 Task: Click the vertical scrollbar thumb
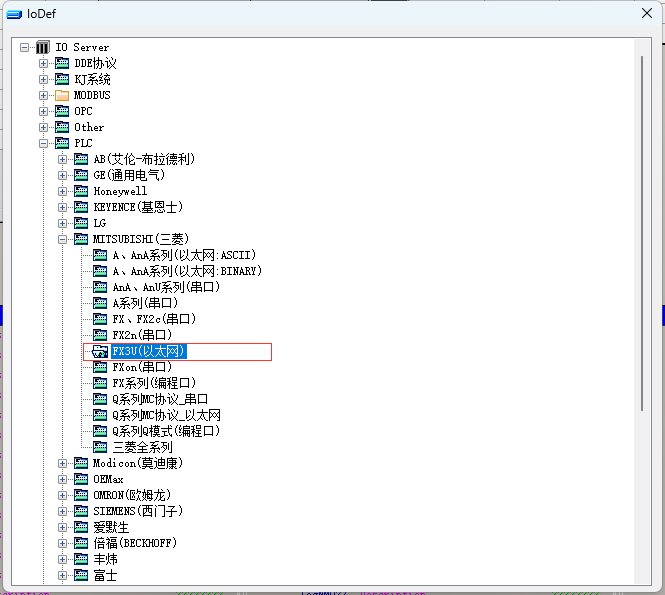tap(642, 233)
